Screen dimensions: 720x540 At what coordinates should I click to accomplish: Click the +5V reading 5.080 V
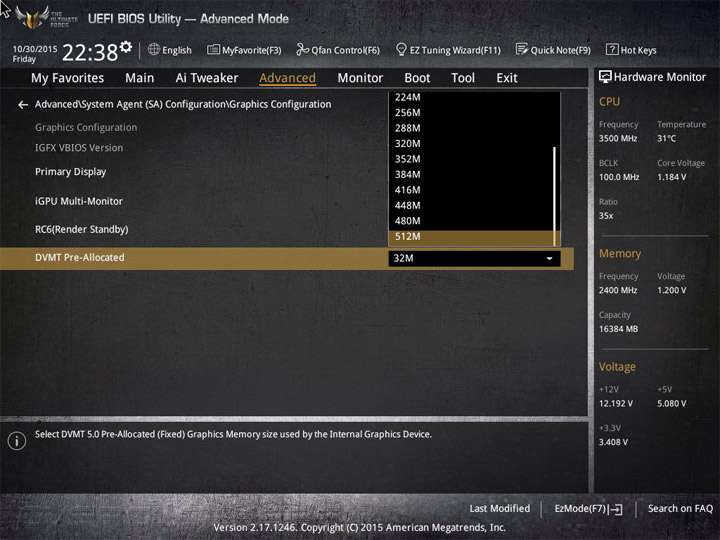tap(671, 404)
